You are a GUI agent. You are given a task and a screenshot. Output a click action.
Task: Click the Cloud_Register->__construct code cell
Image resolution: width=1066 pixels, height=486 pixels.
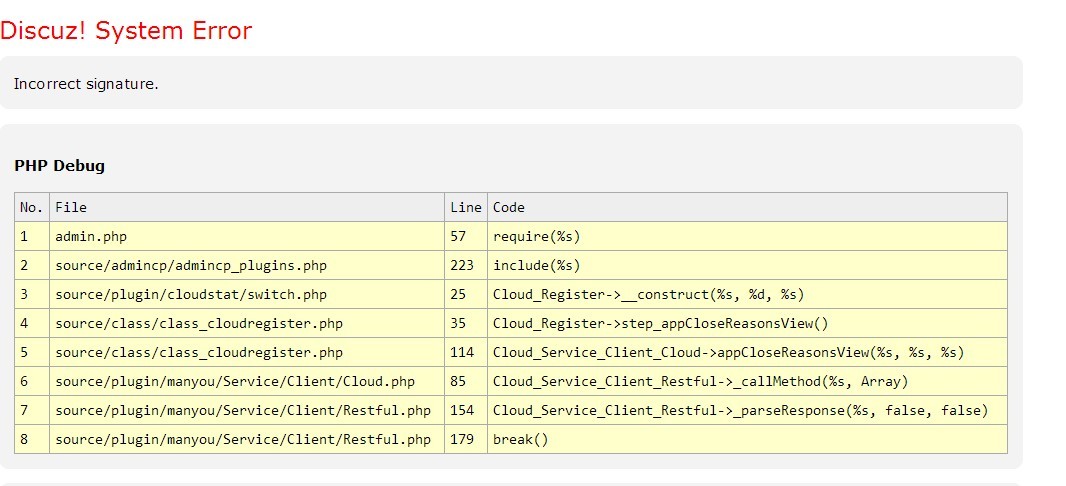click(648, 294)
